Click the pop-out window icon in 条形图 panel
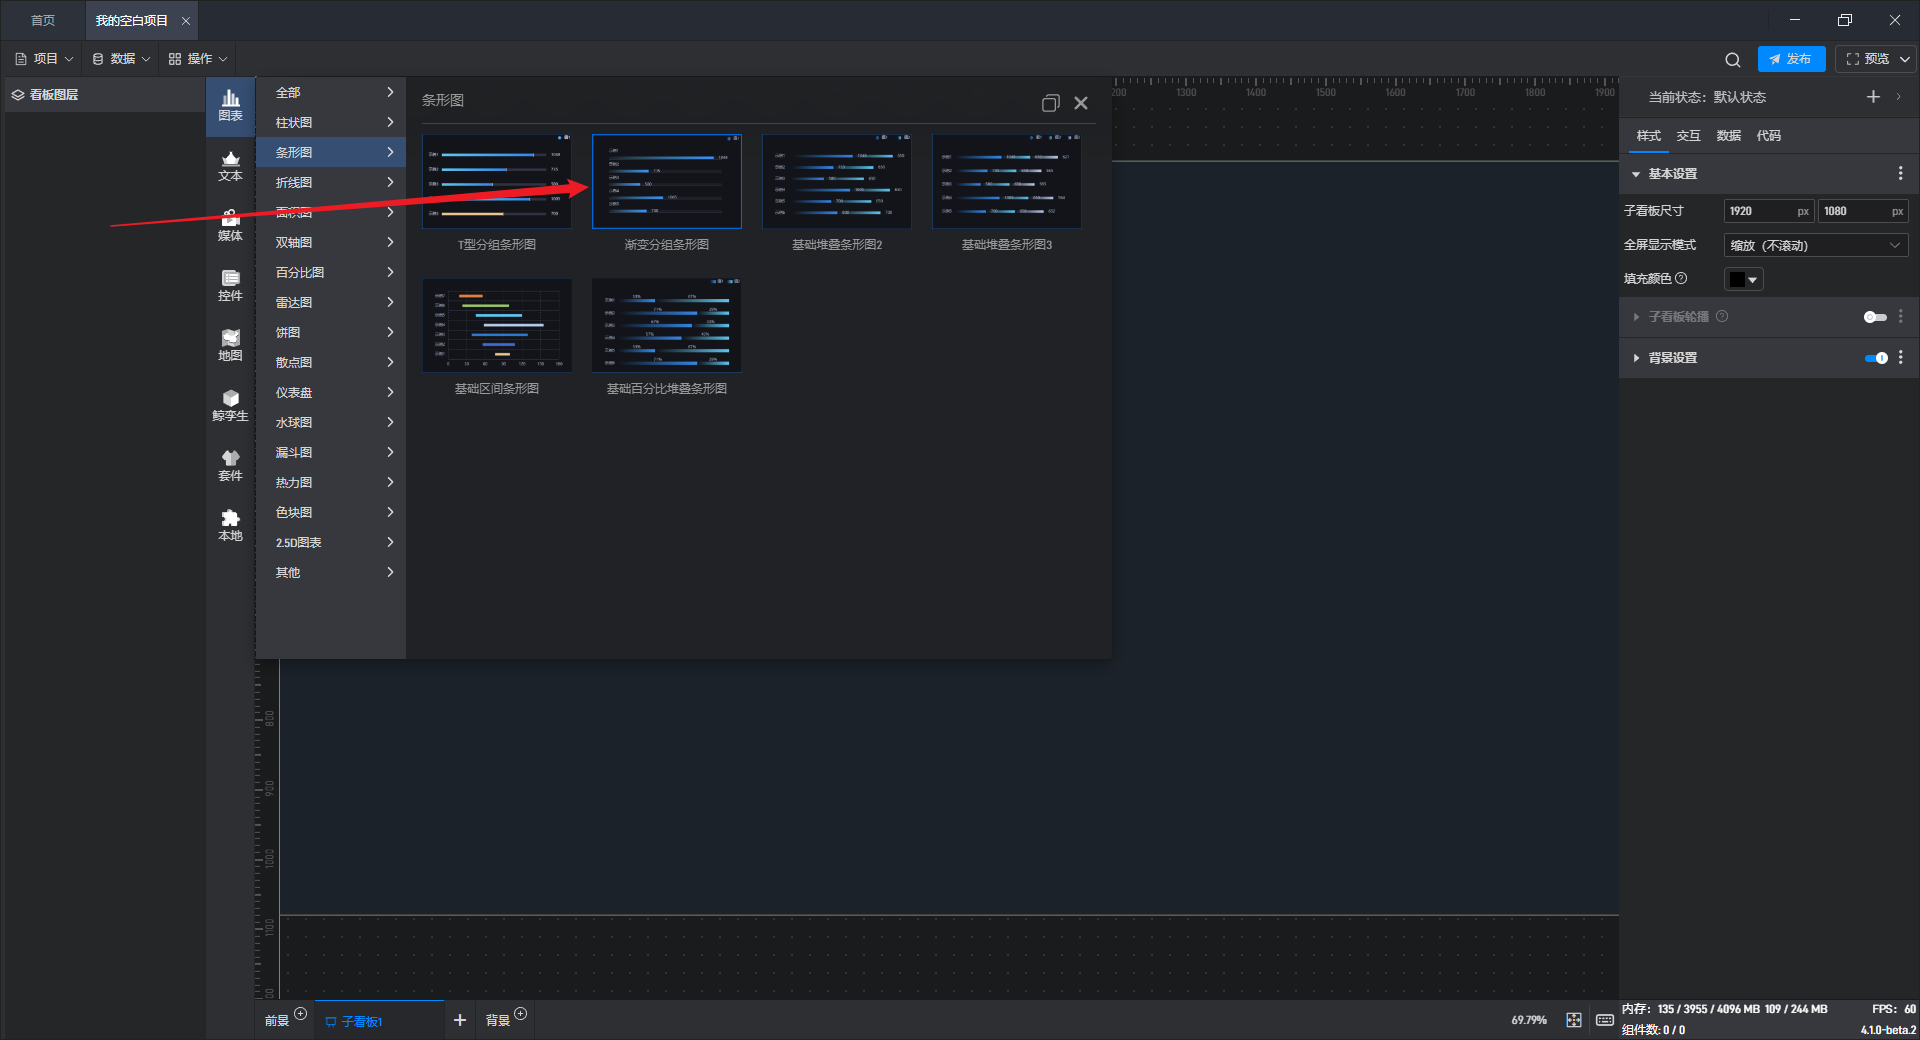 point(1050,103)
